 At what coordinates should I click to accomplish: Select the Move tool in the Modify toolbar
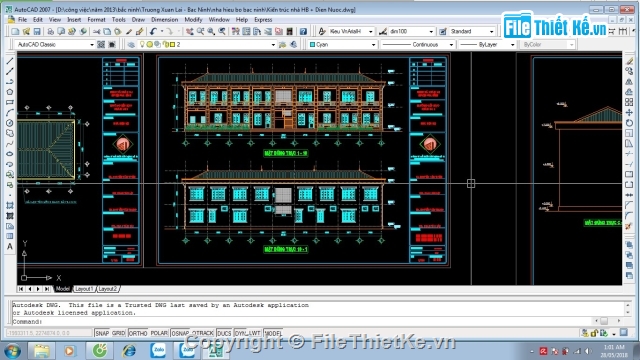629,113
